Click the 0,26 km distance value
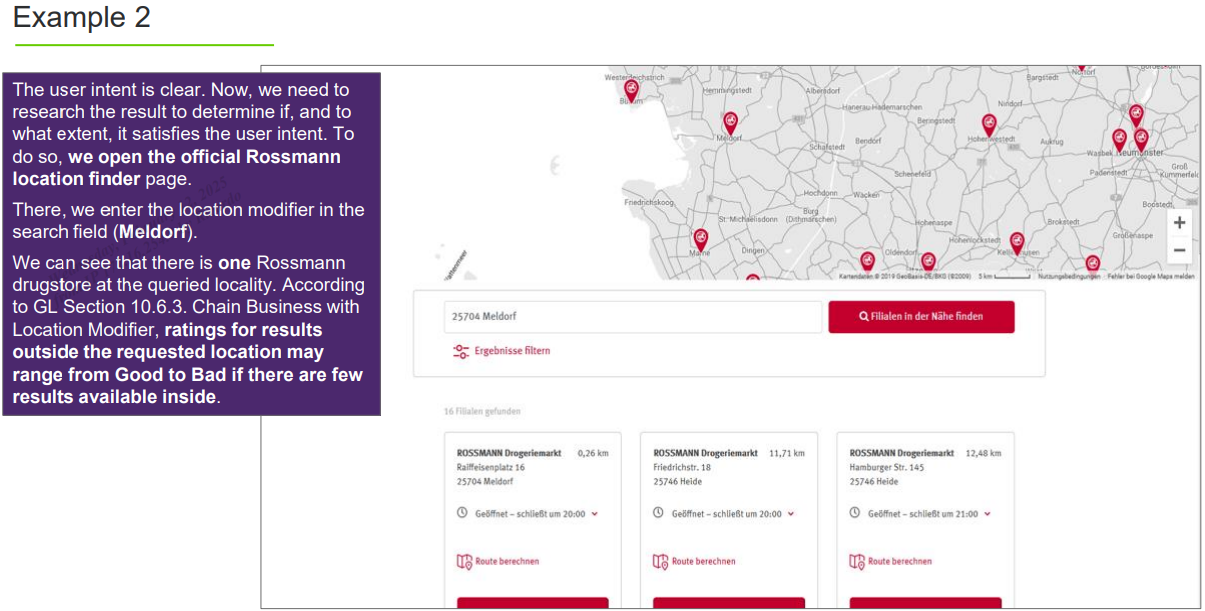1205x611 pixels. [593, 453]
